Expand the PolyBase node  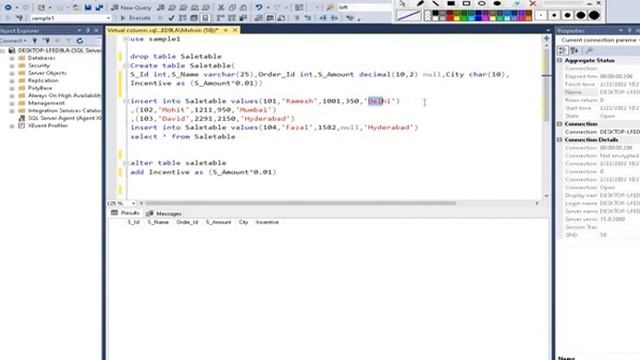pos(12,88)
